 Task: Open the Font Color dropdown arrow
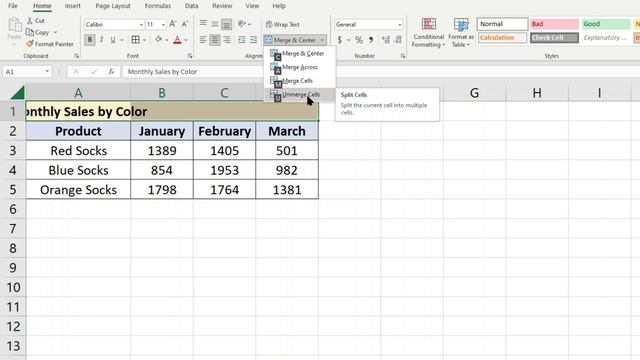(186, 40)
